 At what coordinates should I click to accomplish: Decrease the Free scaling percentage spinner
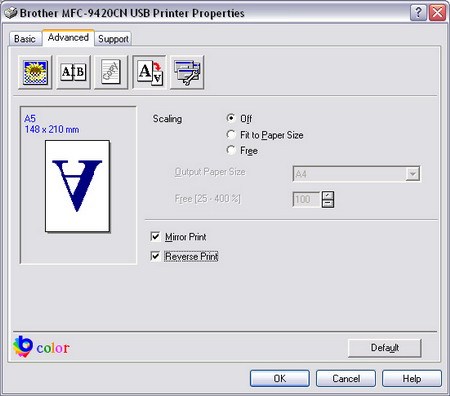(328, 203)
